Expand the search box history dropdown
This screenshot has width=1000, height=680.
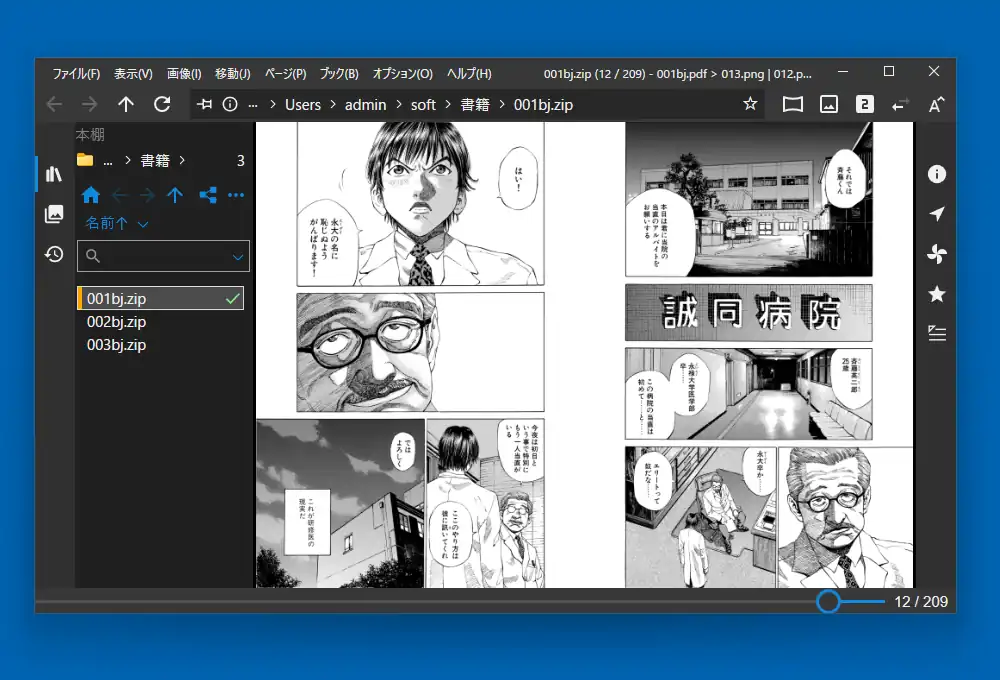tap(238, 257)
